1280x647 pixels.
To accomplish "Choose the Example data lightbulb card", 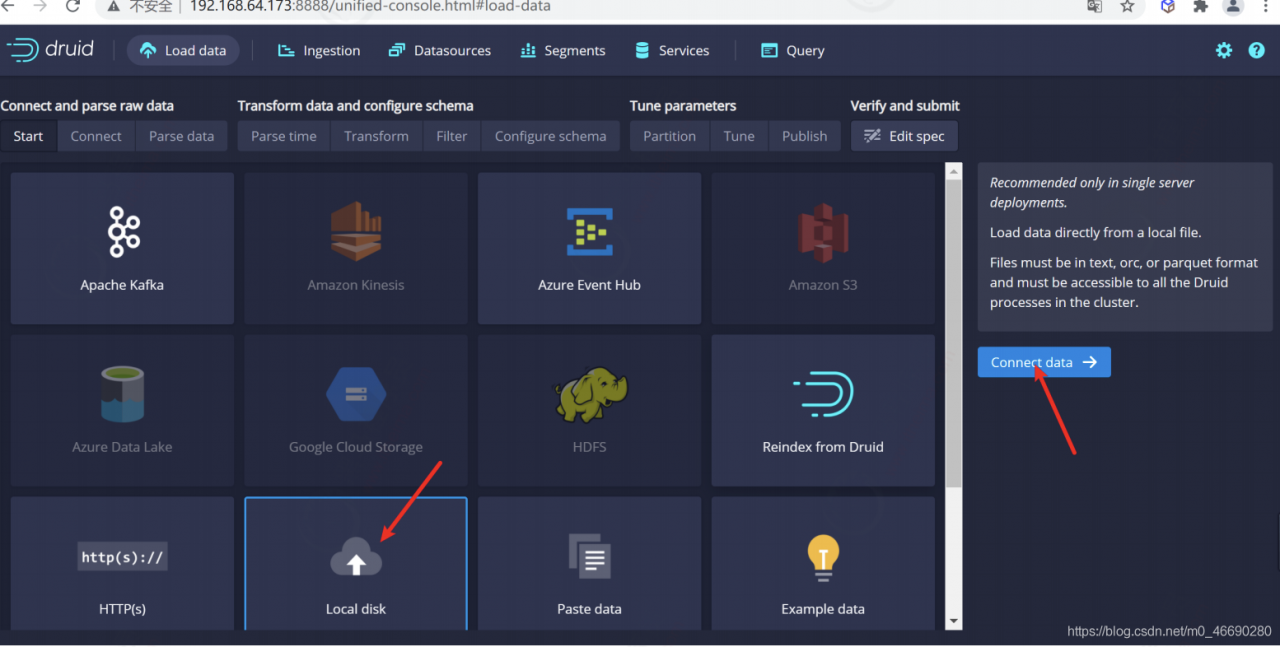I will tap(823, 564).
